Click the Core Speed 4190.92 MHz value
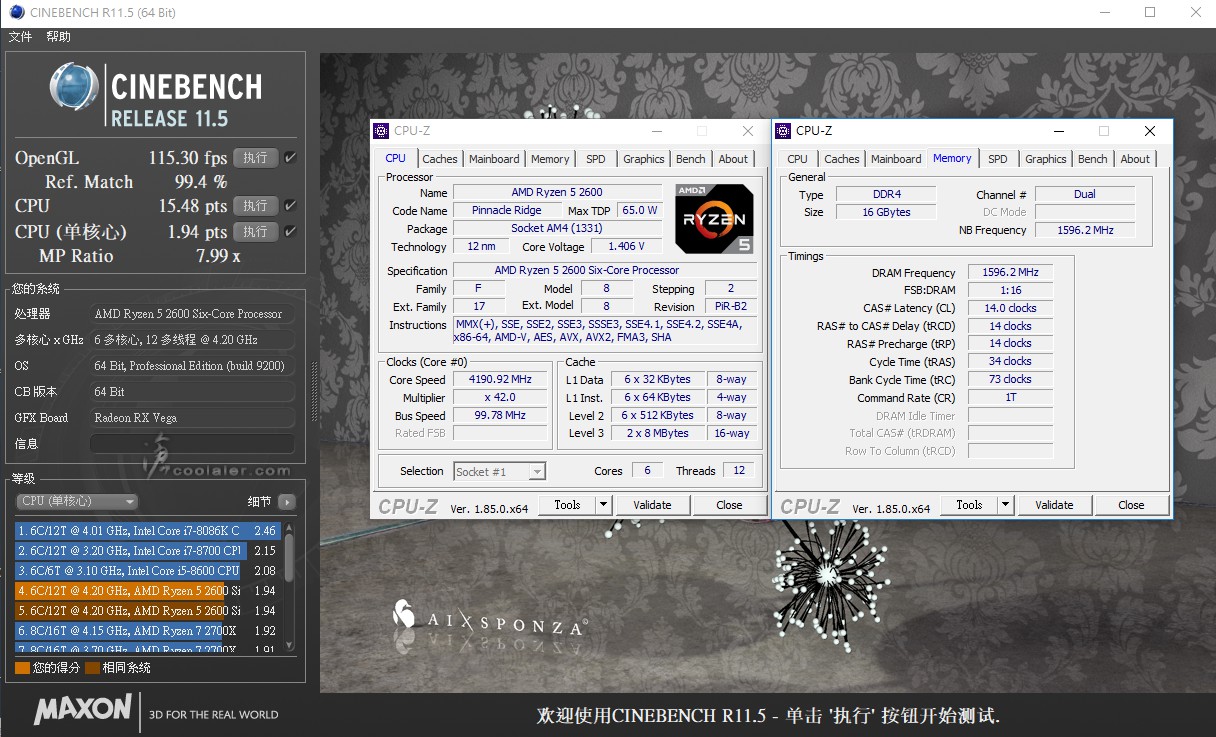The image size is (1216, 737). point(500,380)
